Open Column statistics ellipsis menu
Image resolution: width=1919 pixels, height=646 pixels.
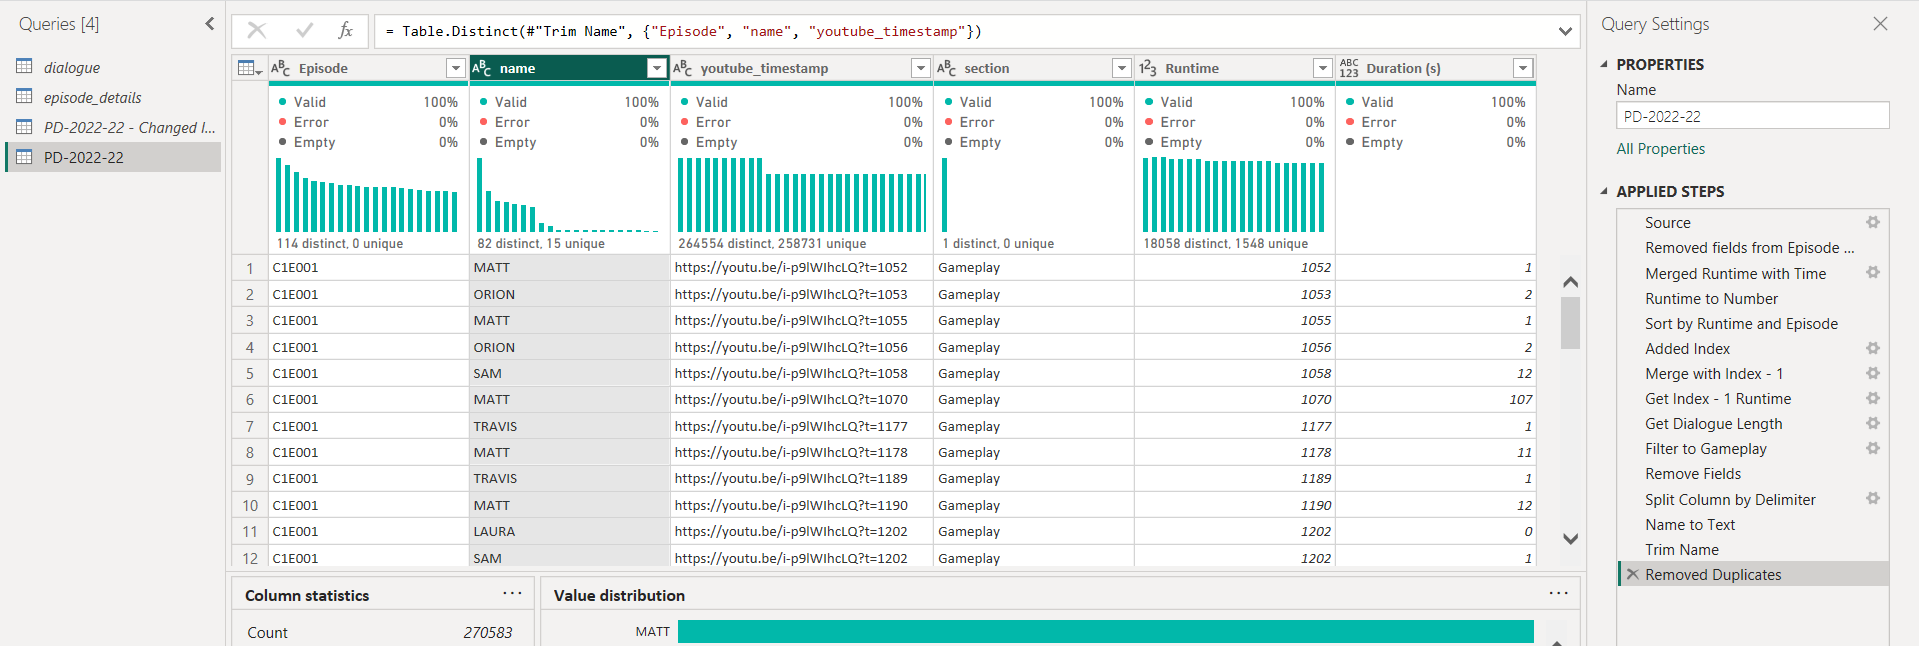click(512, 594)
